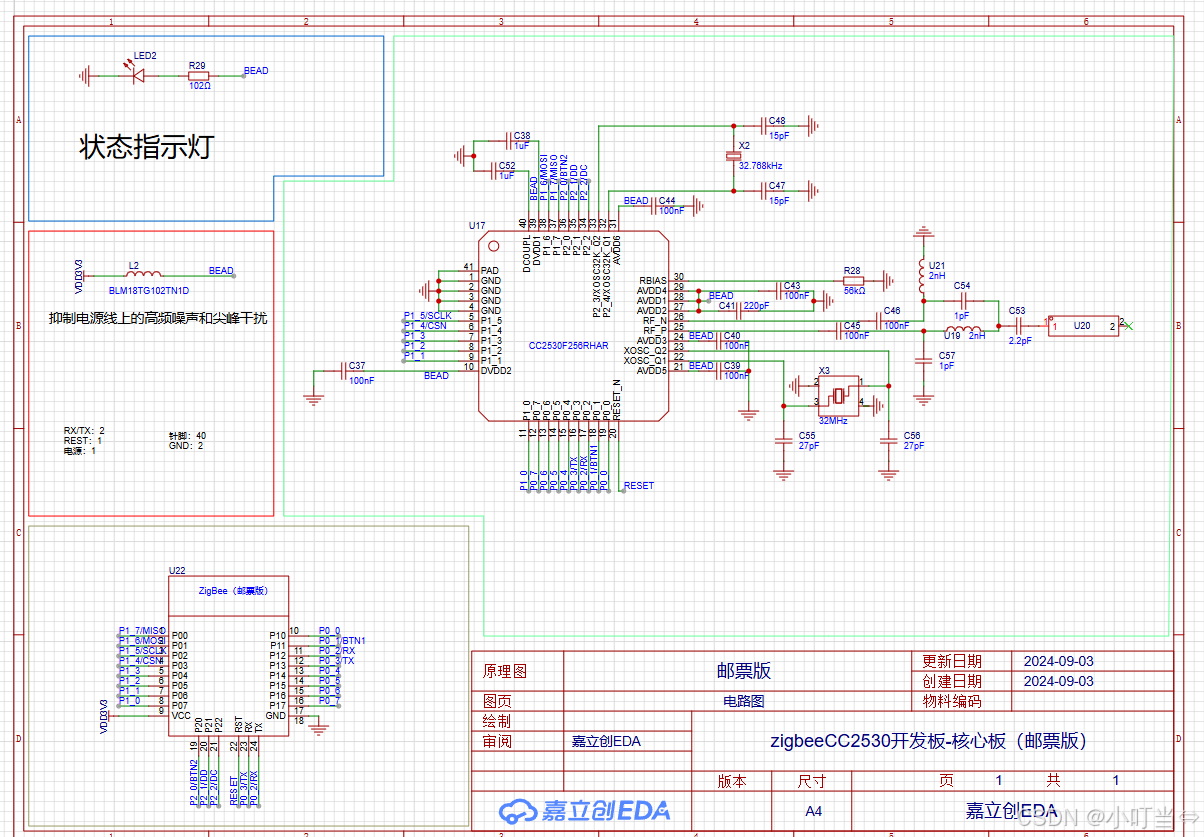
Task: Click the 电路图 page name cell
Action: (x=743, y=701)
